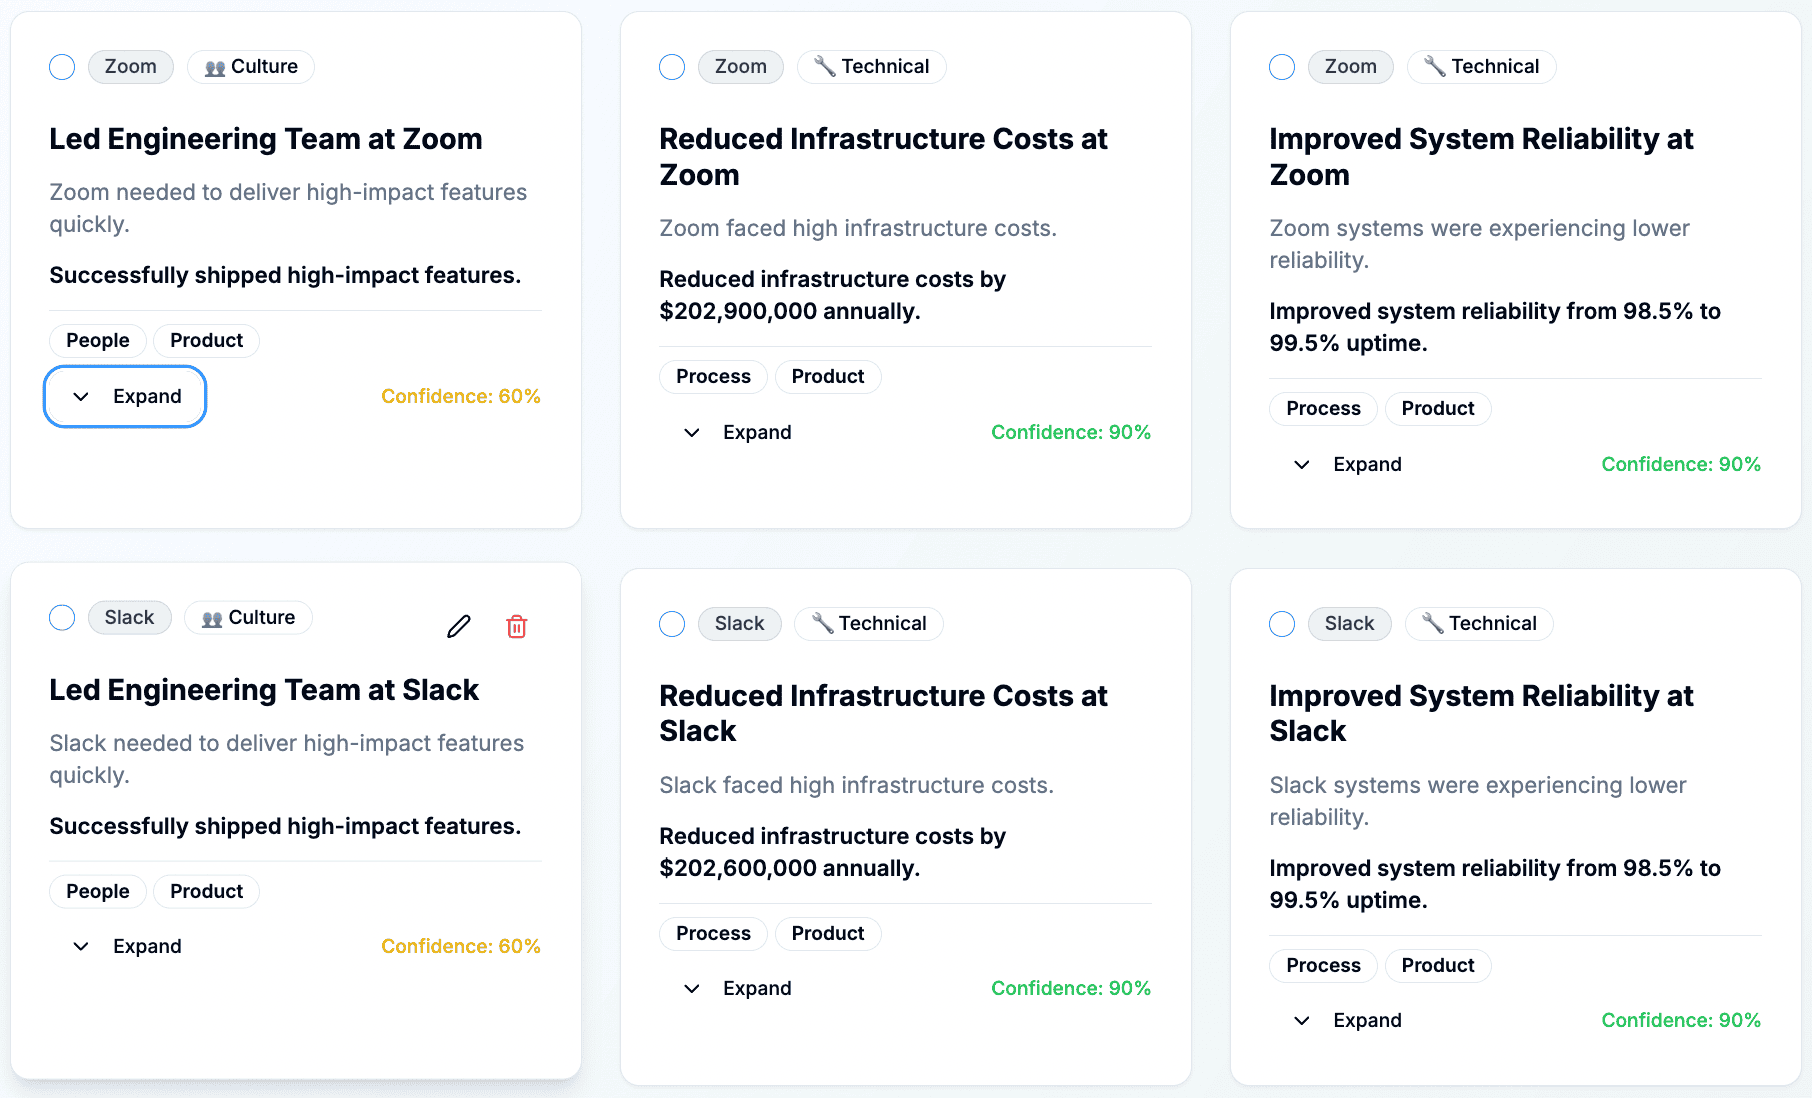Expand the Reduced Infrastructure Costs at Zoom card
1812x1098 pixels.
coord(736,432)
